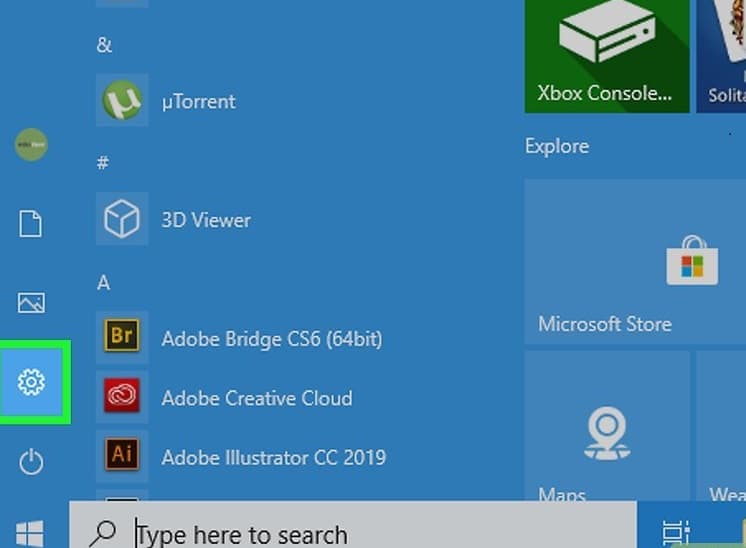This screenshot has width=746, height=548.
Task: Click the 'A' letter group header
Action: pyautogui.click(x=103, y=283)
